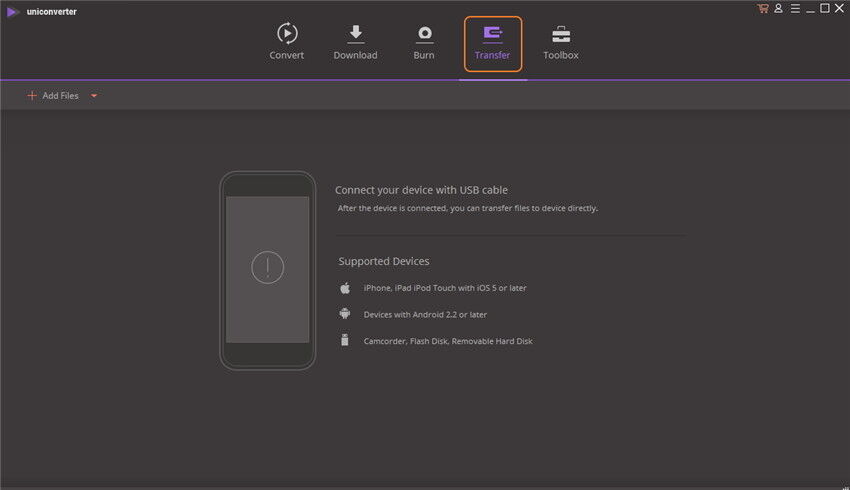
Task: Click the 'Supported Devices' heading
Action: 384,261
